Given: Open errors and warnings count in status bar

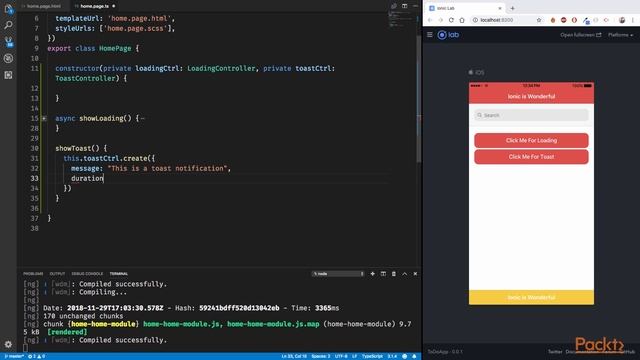Looking at the screenshot, I should [x=36, y=356].
